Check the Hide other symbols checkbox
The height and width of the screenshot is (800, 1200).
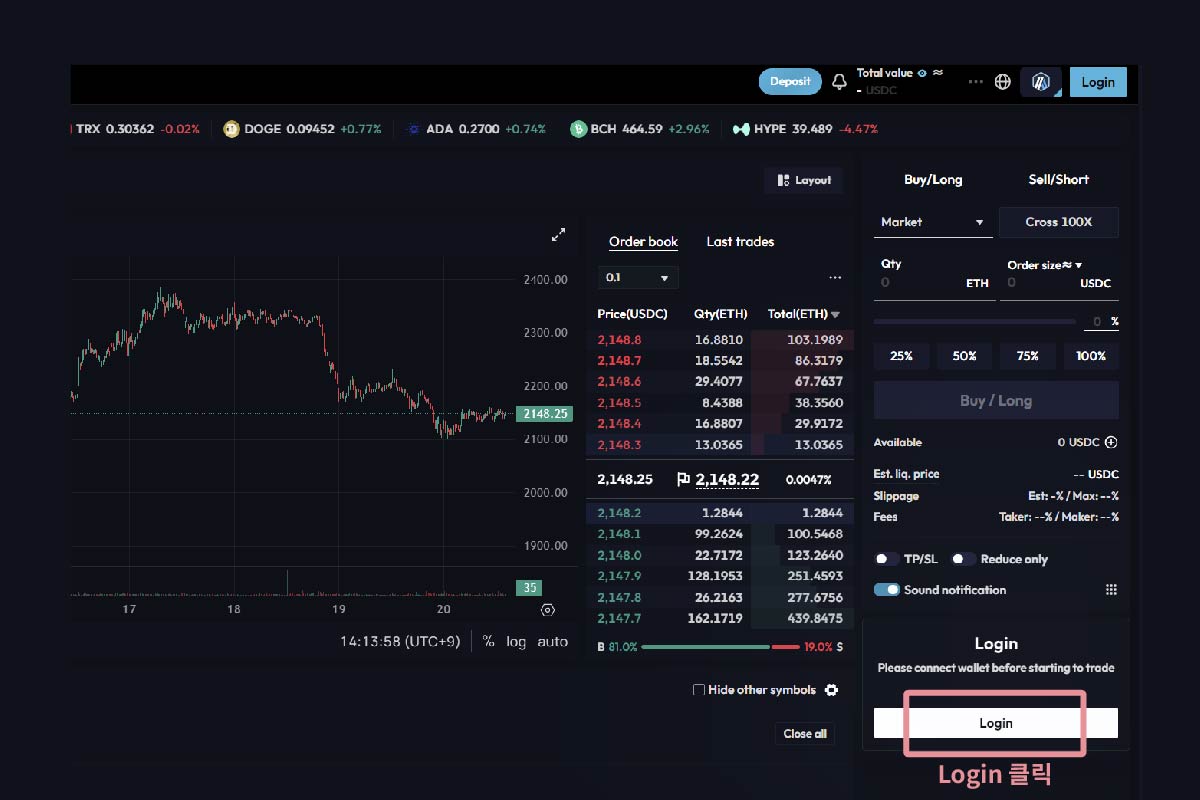pyautogui.click(x=699, y=690)
